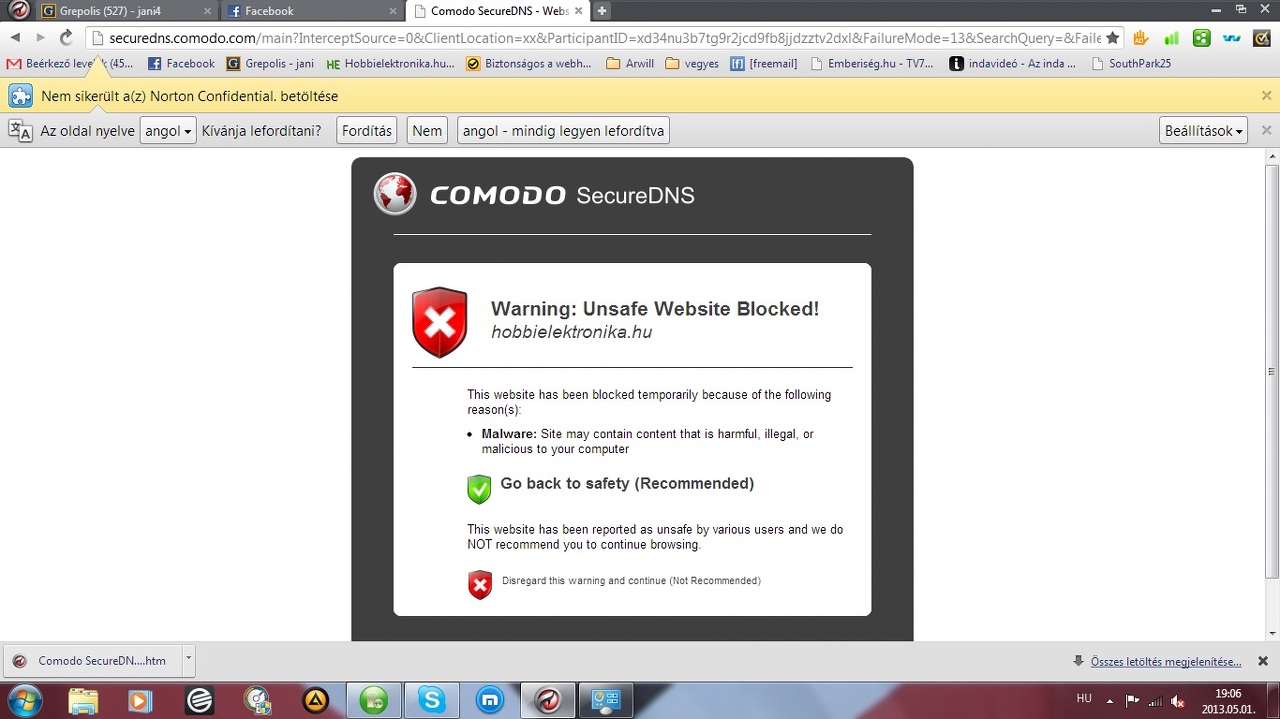Click 'Go back to safety (Recommended)'

coord(627,483)
